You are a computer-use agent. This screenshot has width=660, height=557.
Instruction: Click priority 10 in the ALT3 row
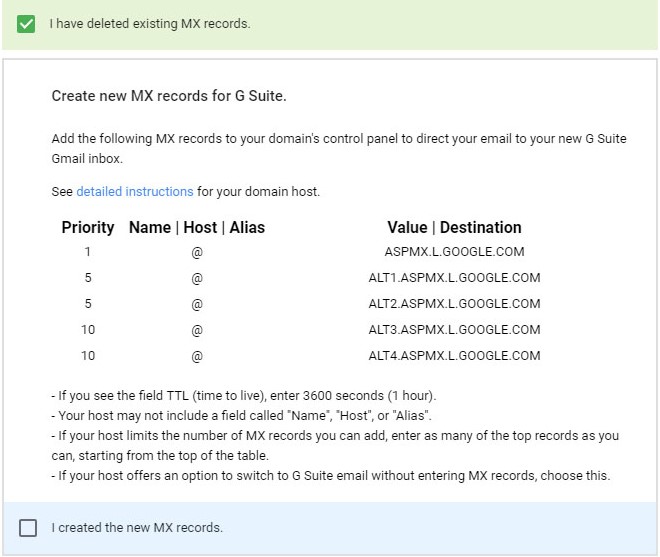[88, 330]
